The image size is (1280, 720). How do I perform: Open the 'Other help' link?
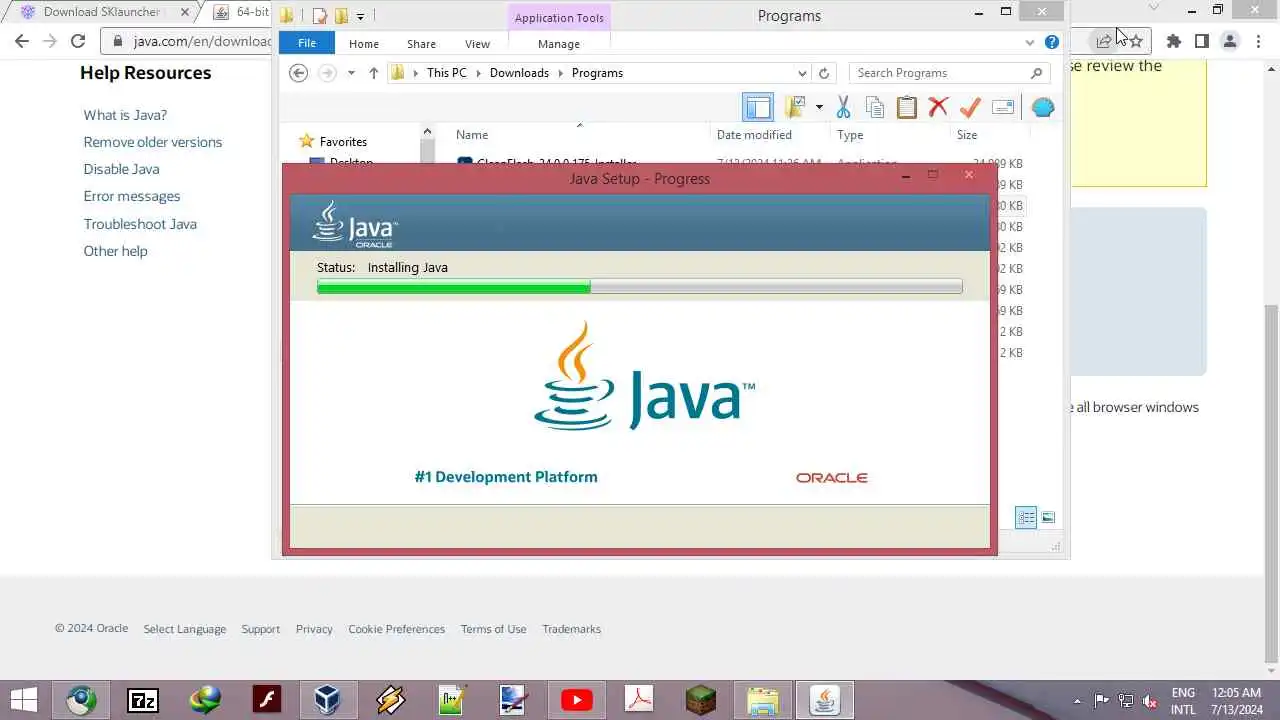click(x=115, y=251)
